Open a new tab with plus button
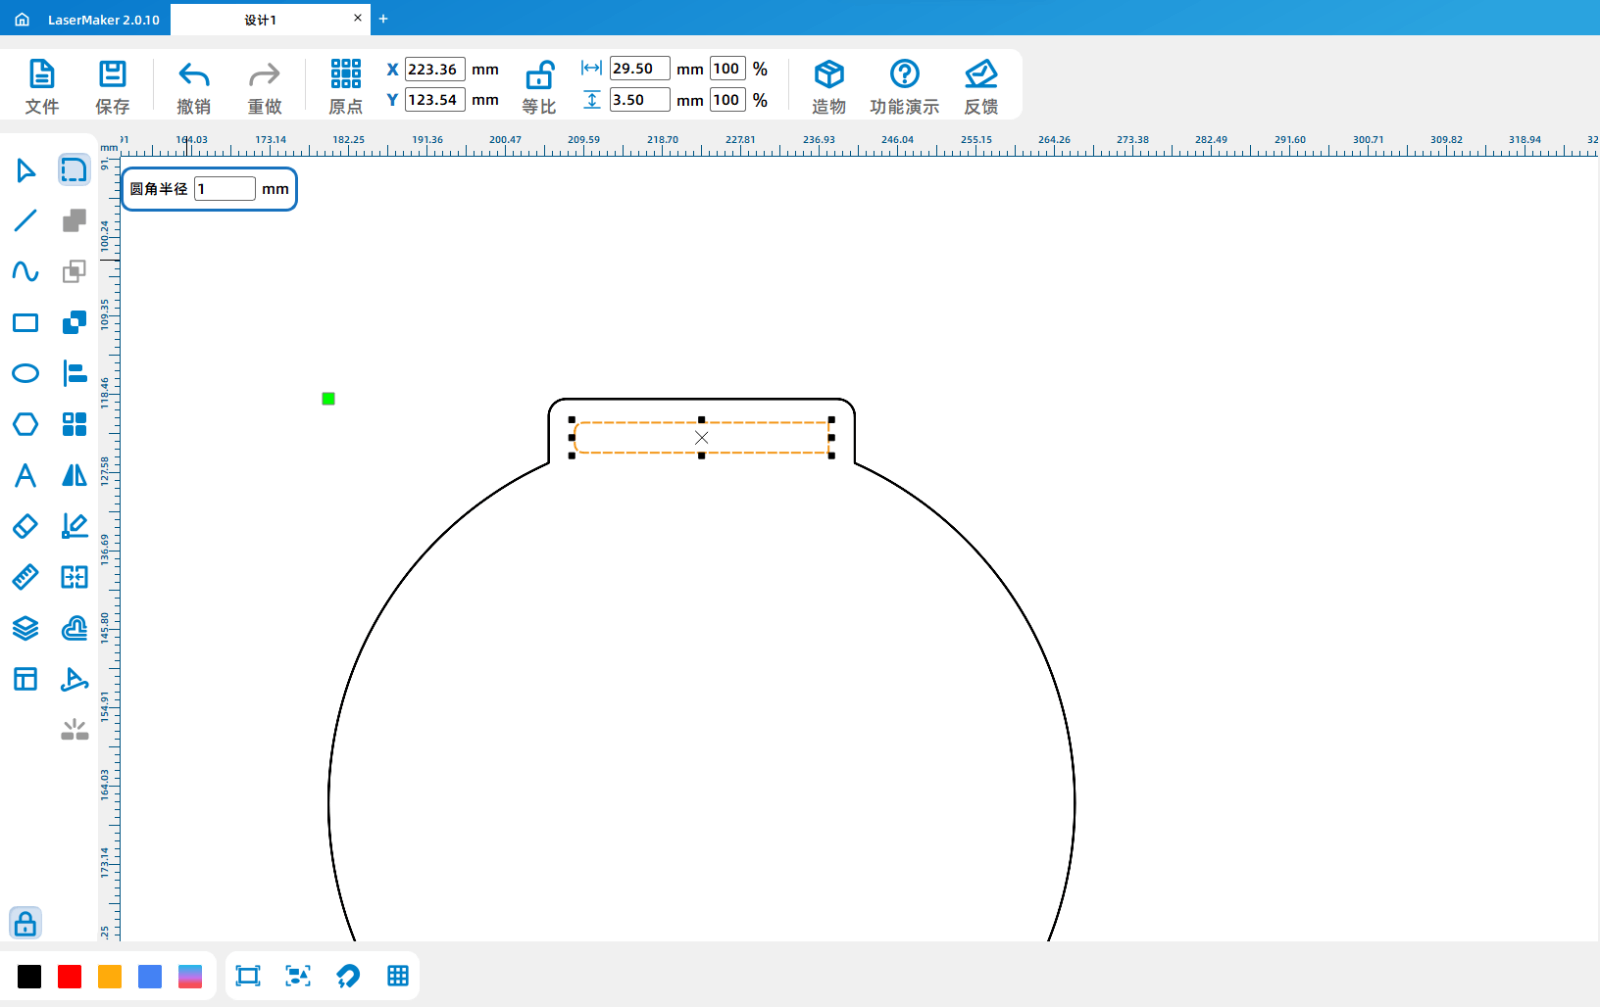Image resolution: width=1600 pixels, height=1007 pixels. [x=383, y=19]
